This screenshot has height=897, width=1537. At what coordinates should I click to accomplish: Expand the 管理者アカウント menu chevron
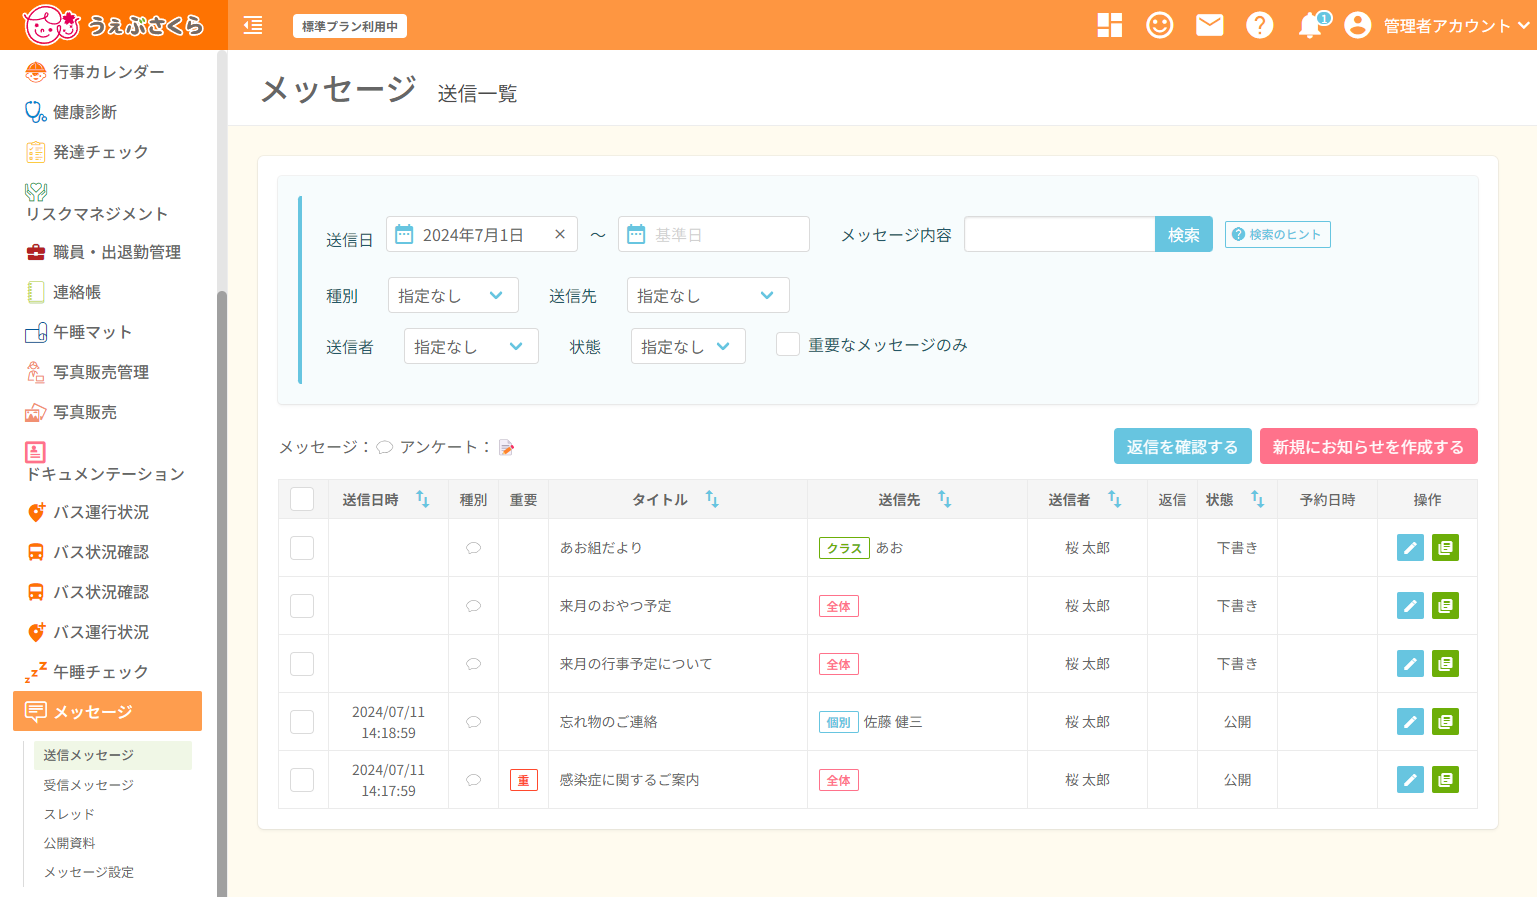click(1524, 26)
